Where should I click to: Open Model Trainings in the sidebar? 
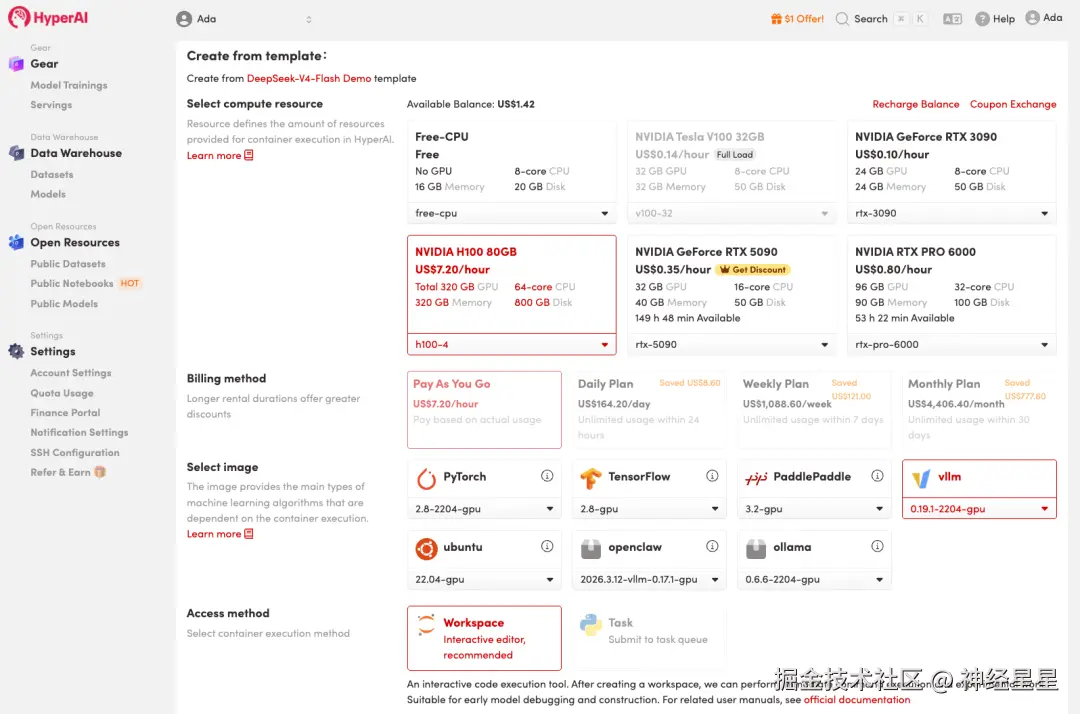[69, 85]
